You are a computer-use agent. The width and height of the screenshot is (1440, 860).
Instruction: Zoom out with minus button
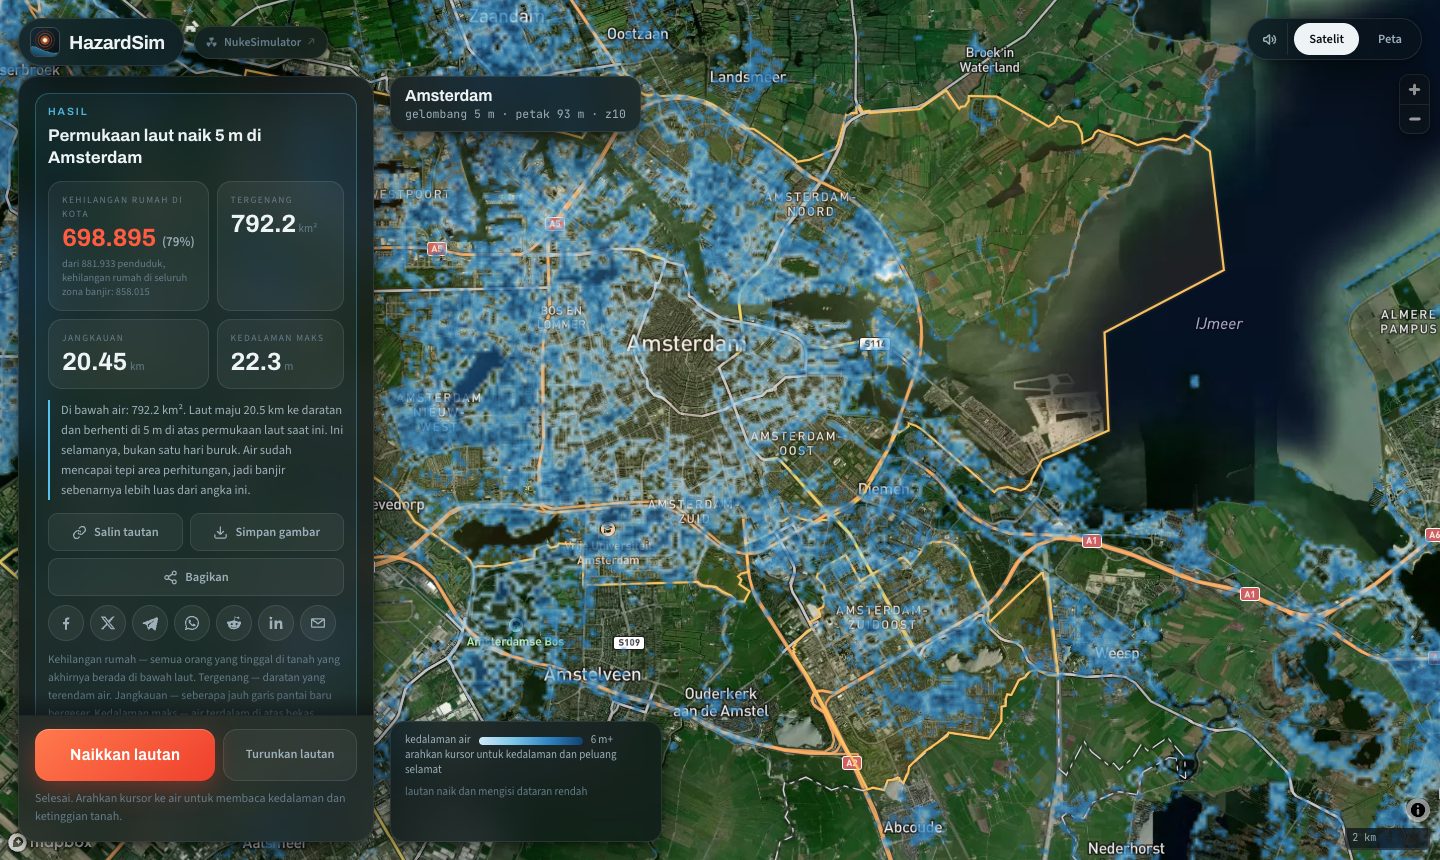(1414, 119)
